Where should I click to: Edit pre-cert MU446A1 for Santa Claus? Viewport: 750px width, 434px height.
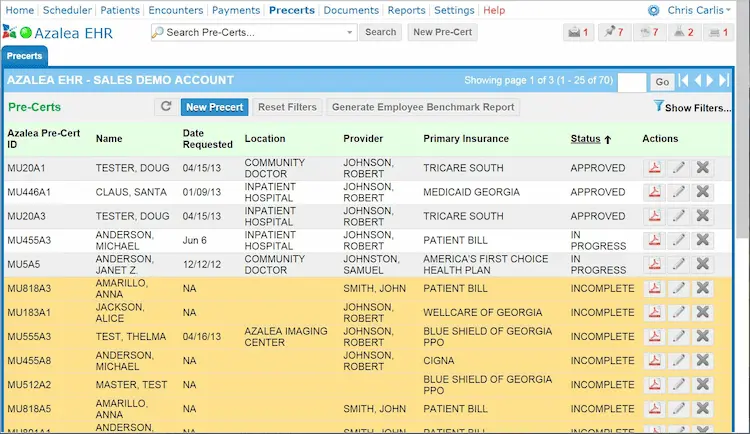click(678, 192)
